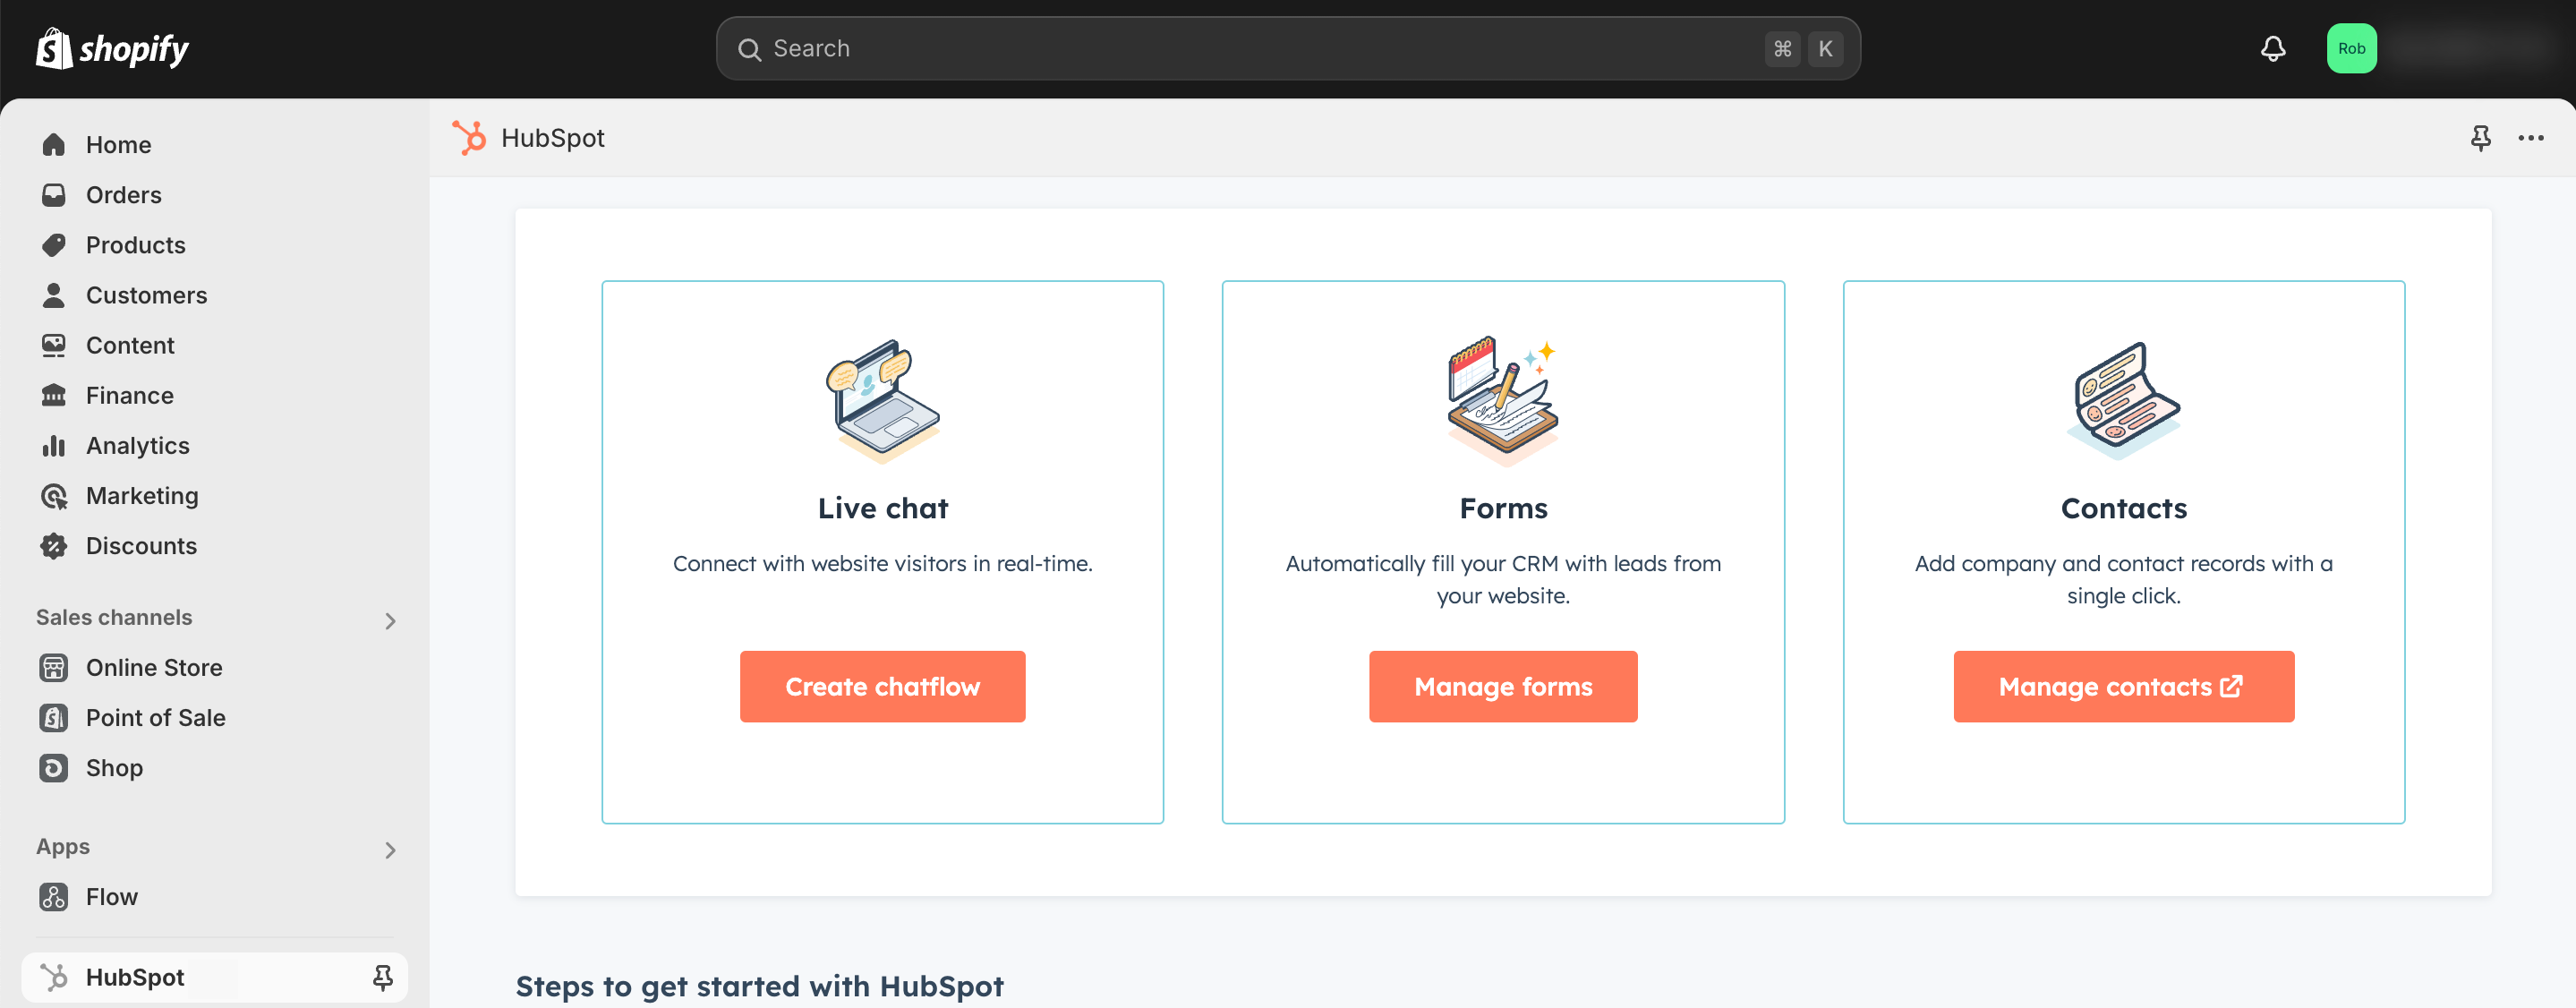Toggle the pin icon next to the HubSpot title
Viewport: 2576px width, 1008px height.
coord(2481,138)
